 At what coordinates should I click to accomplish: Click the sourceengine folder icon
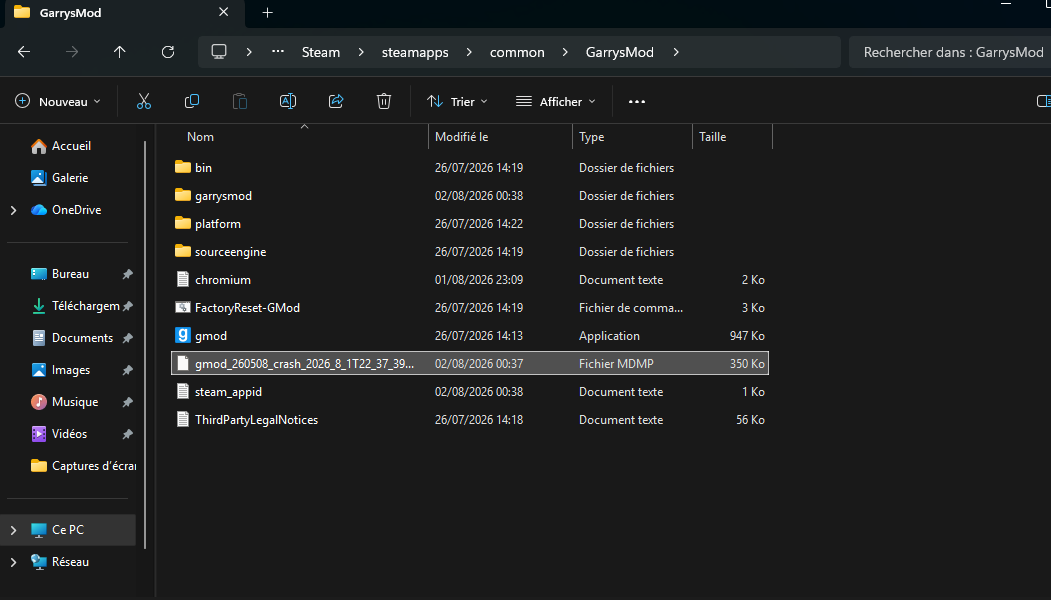coord(182,251)
